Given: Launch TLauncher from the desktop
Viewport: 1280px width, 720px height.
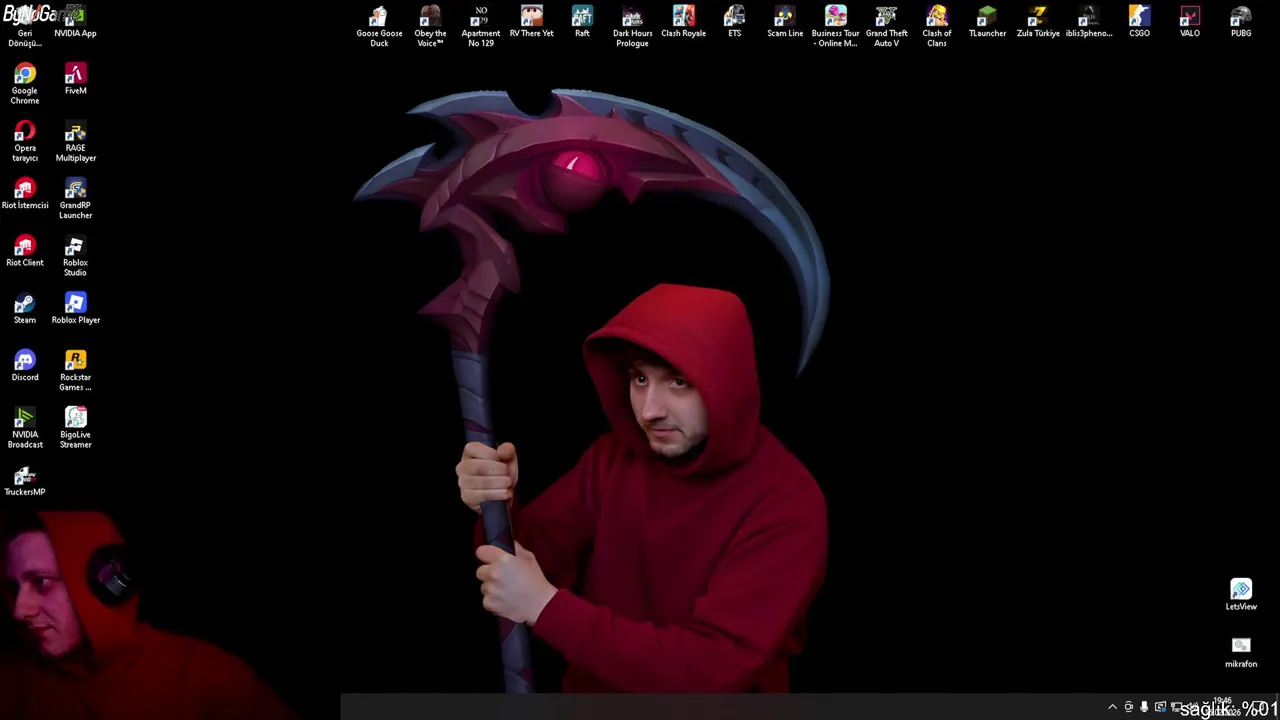Looking at the screenshot, I should click(x=987, y=21).
